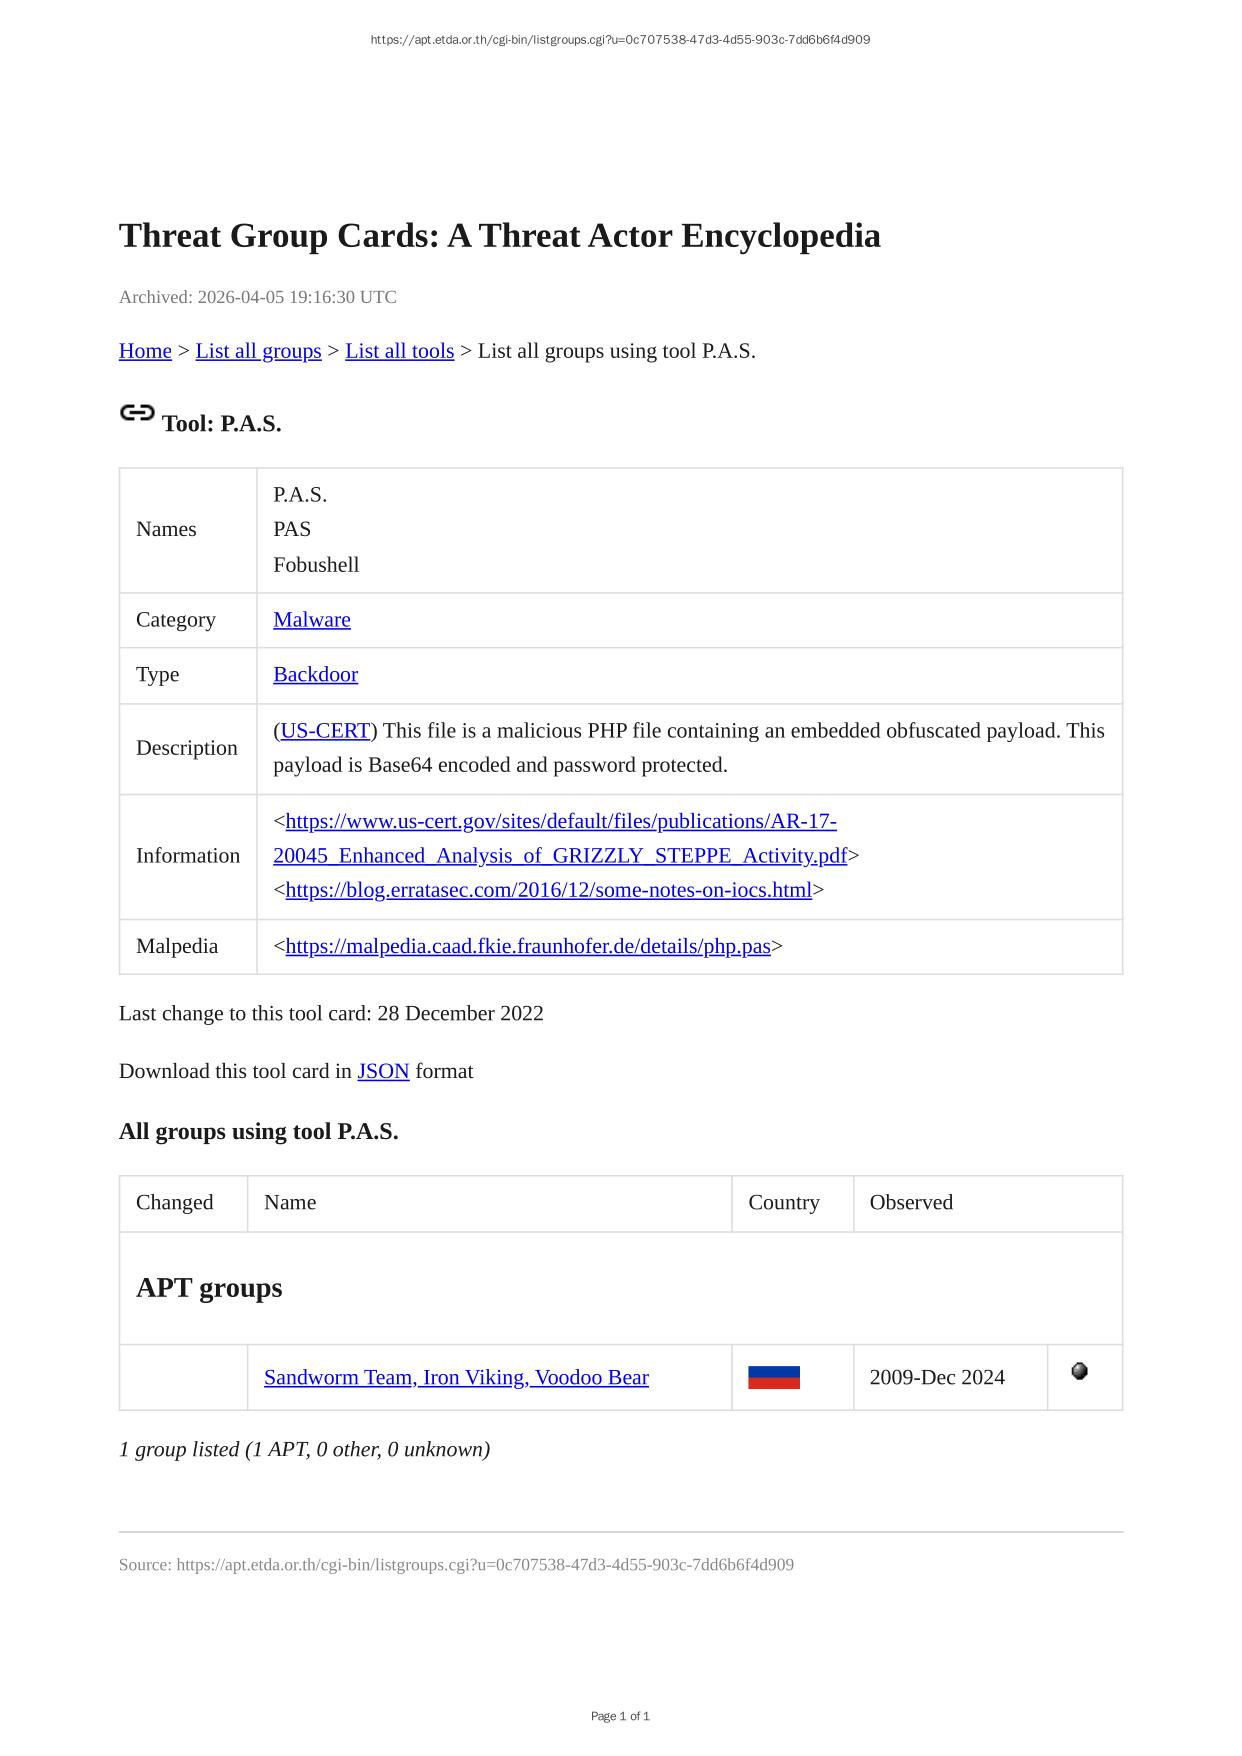
Task: Open List all tools breadcrumb
Action: tap(399, 351)
